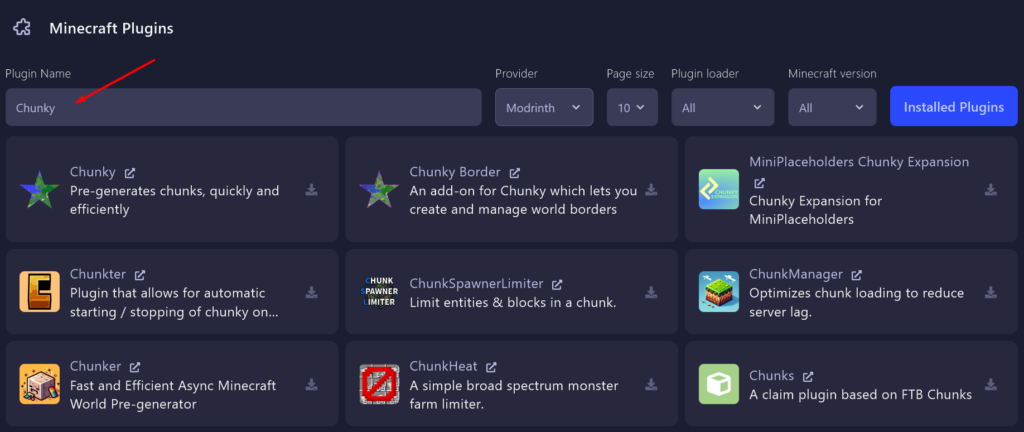The height and width of the screenshot is (432, 1024).
Task: Expand the Plugin loader dropdown
Action: [x=722, y=107]
